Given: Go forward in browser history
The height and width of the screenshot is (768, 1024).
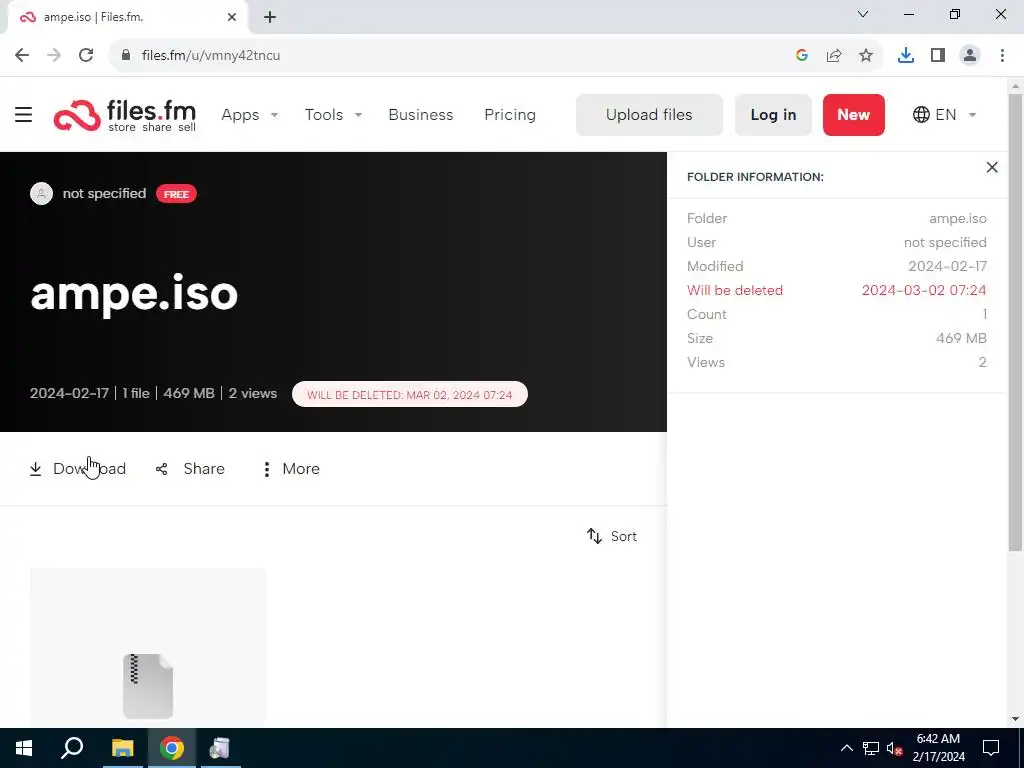Looking at the screenshot, I should point(54,56).
